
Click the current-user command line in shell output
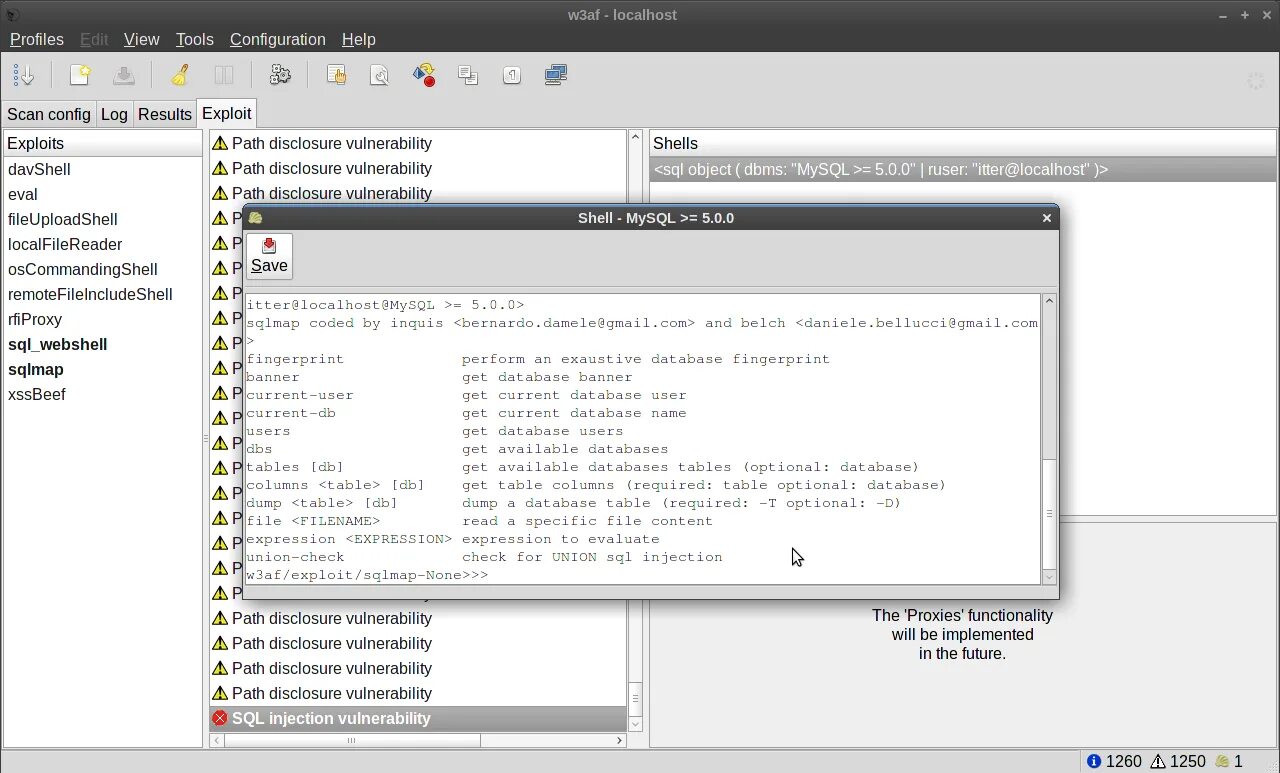pos(466,395)
